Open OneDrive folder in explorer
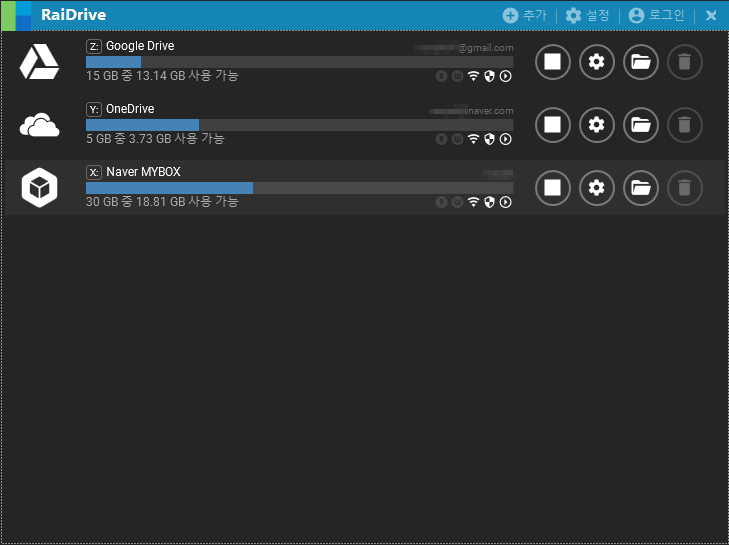Image resolution: width=729 pixels, height=545 pixels. [x=641, y=125]
